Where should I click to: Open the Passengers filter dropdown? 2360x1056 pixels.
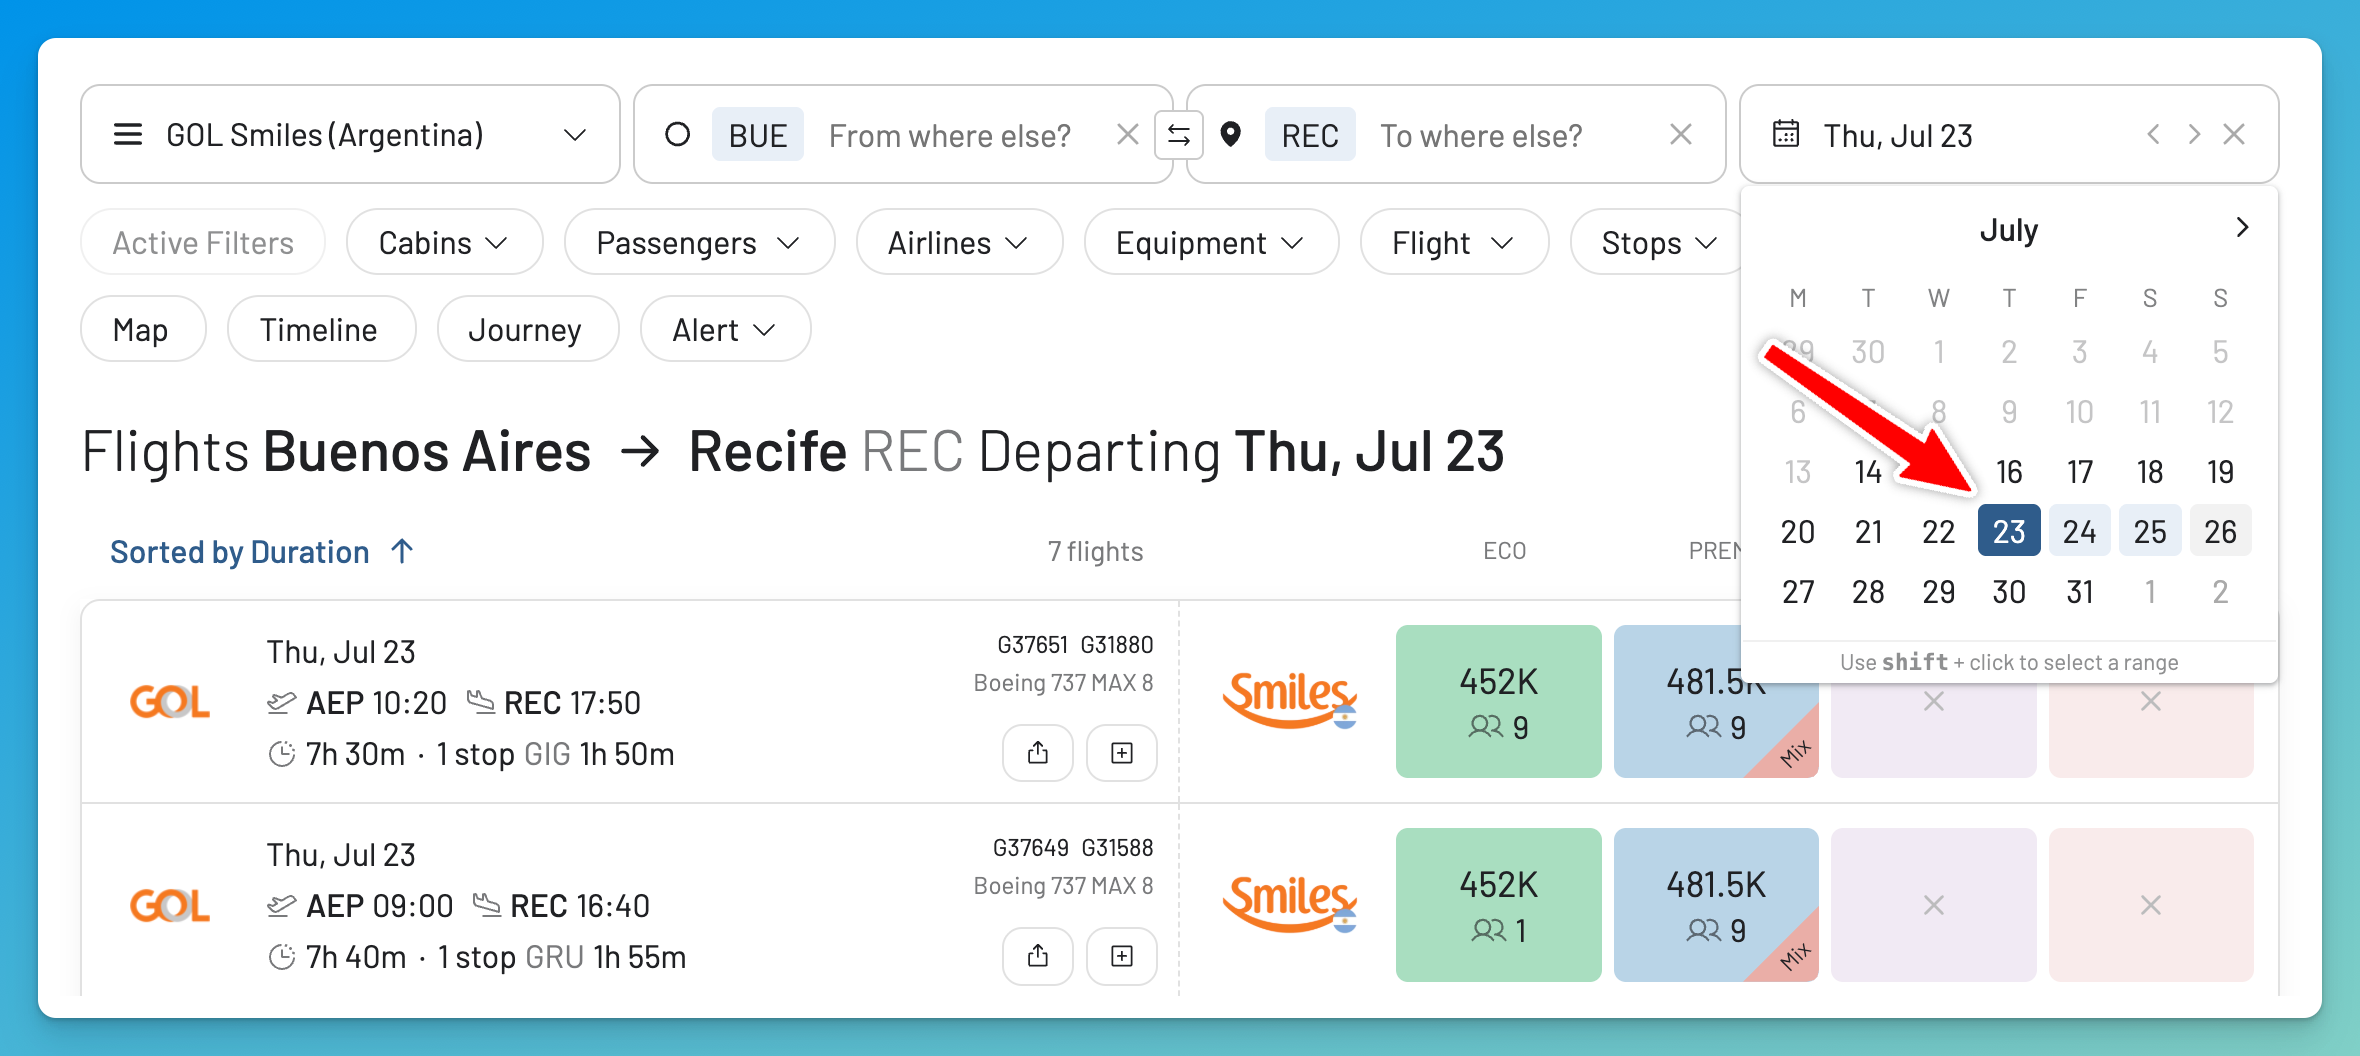pyautogui.click(x=699, y=242)
